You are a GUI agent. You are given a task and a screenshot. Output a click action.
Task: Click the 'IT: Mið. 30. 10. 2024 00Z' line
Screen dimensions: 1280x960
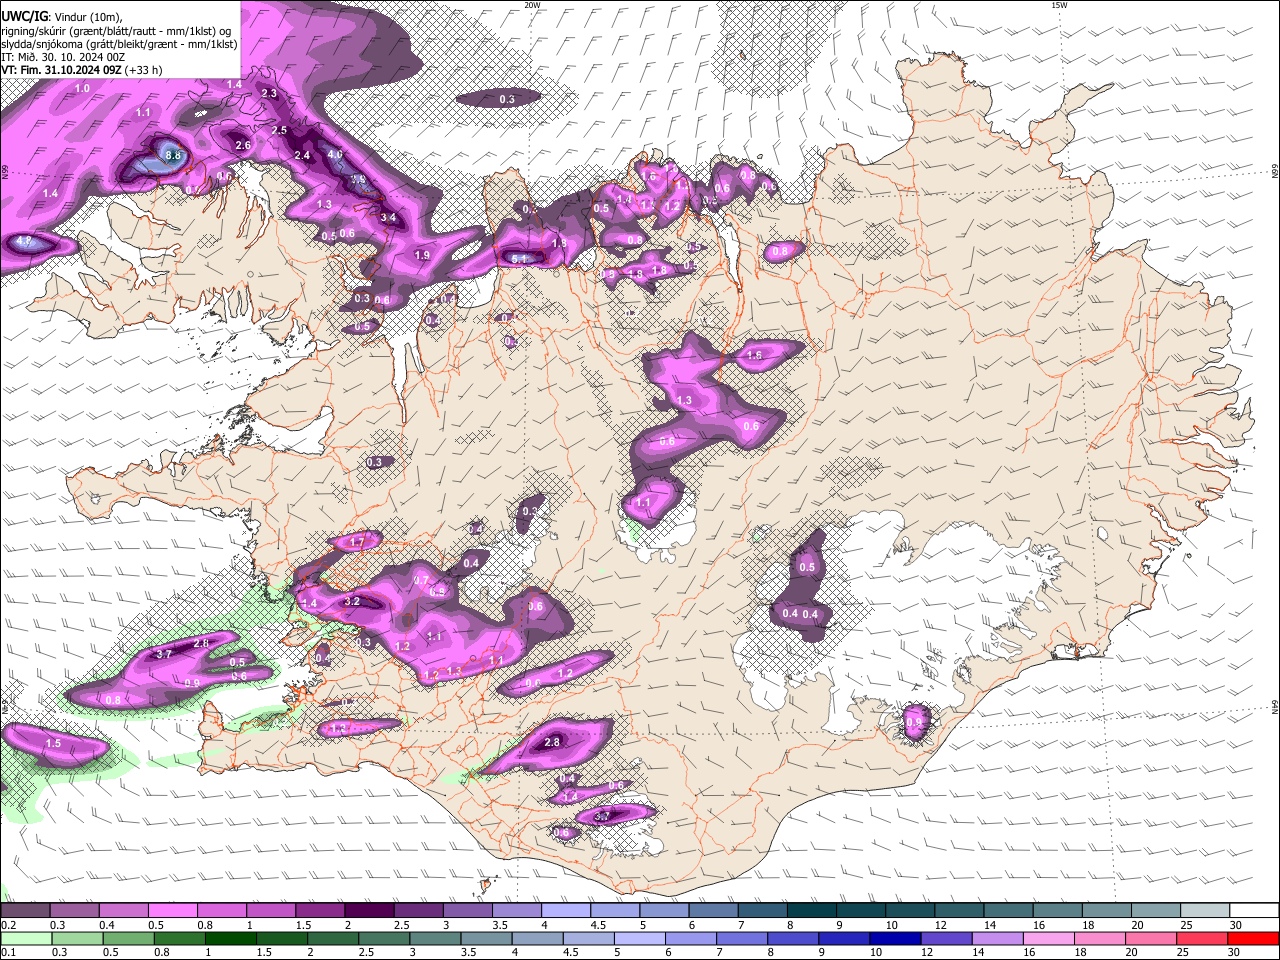tap(63, 57)
